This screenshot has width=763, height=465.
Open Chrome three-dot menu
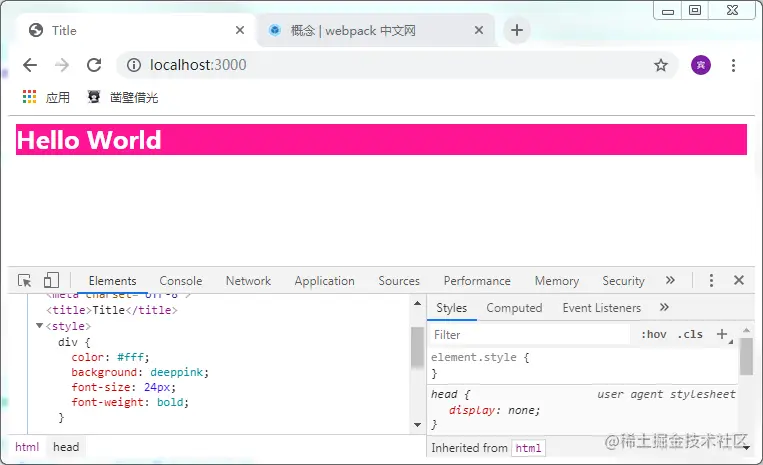(733, 65)
